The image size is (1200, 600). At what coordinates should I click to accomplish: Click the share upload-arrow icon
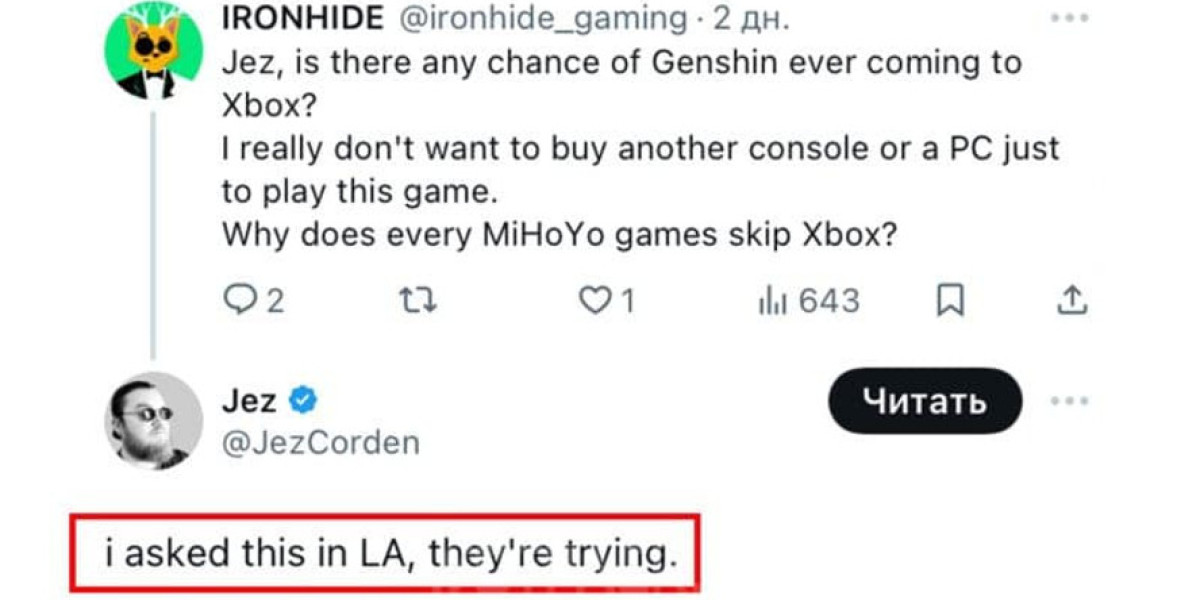click(1070, 299)
